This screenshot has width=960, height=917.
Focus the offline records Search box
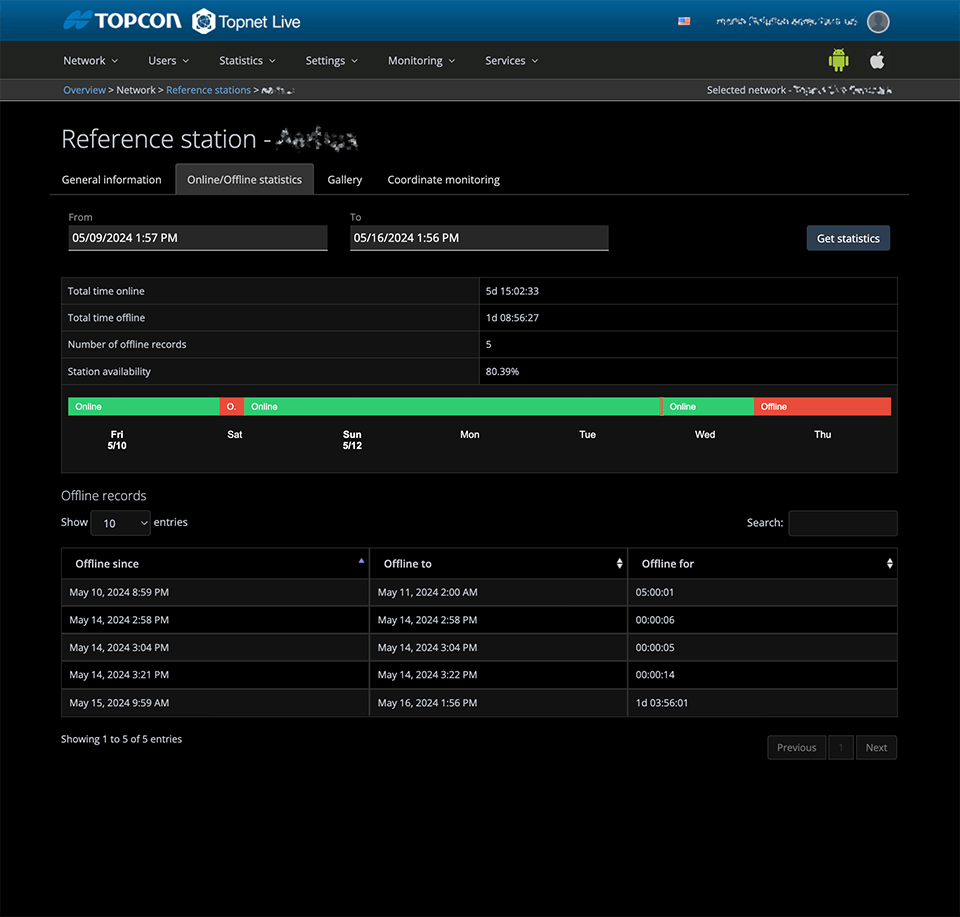click(842, 523)
